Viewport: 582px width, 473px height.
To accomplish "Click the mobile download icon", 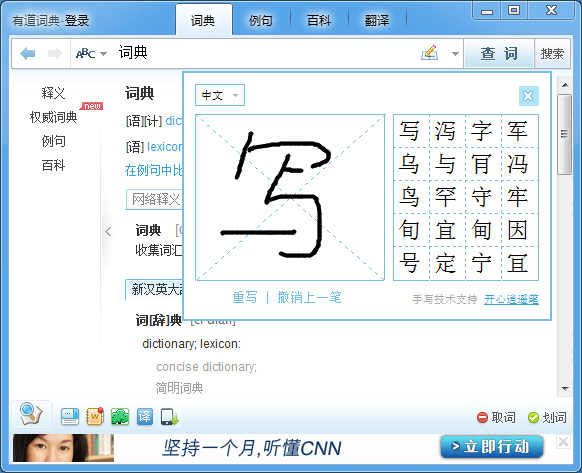I will pos(169,417).
